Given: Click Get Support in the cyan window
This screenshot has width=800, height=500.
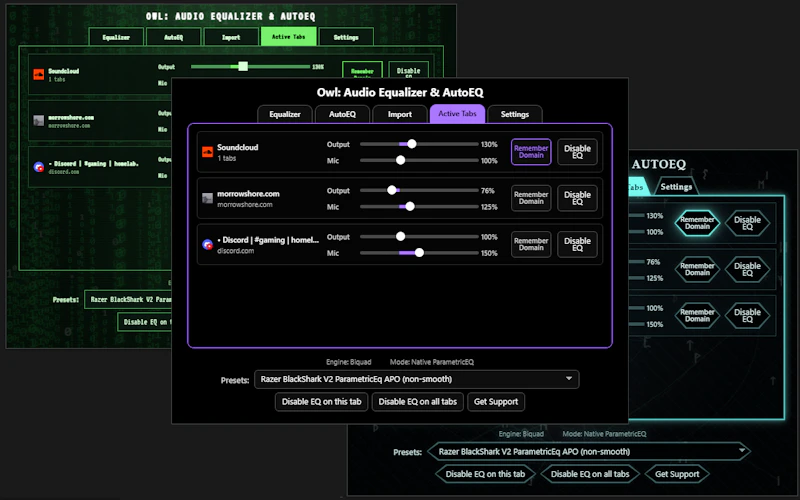Looking at the screenshot, I should (677, 474).
